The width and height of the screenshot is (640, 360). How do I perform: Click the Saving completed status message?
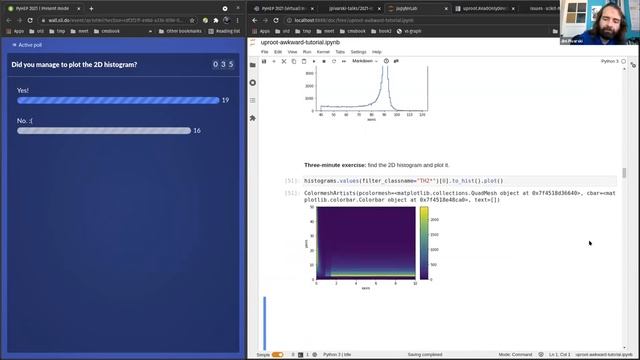(424, 355)
